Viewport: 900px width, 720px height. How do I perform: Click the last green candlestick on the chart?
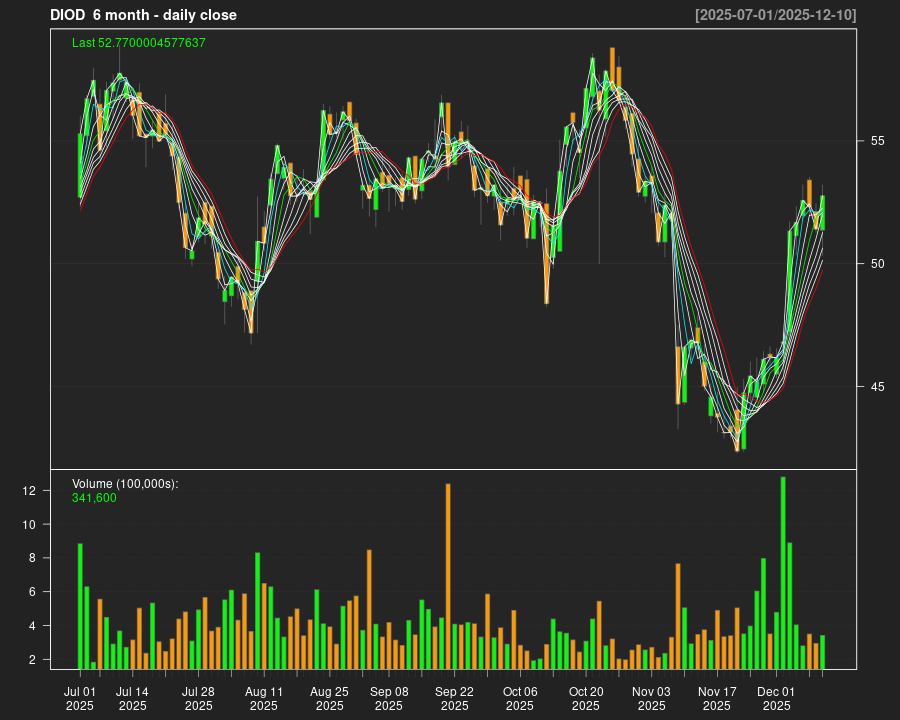822,213
